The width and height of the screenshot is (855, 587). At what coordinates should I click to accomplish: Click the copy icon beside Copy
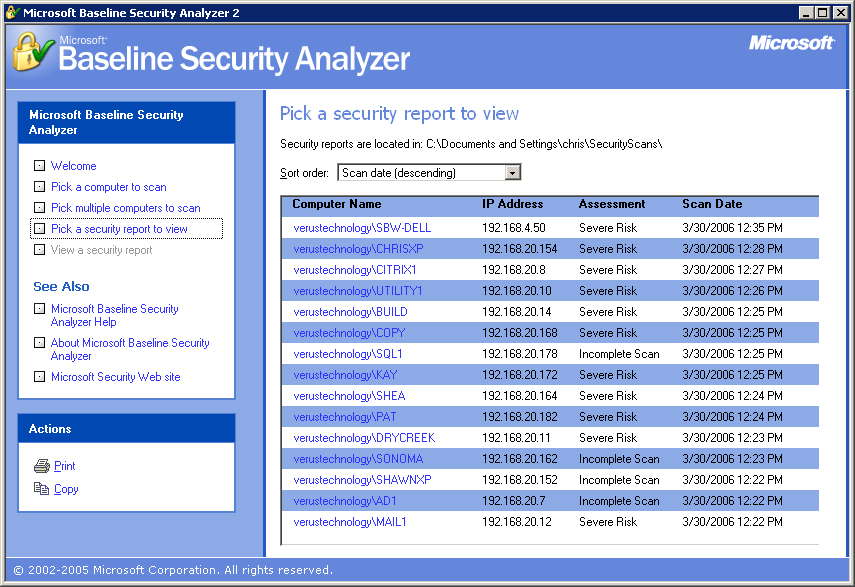pos(41,489)
